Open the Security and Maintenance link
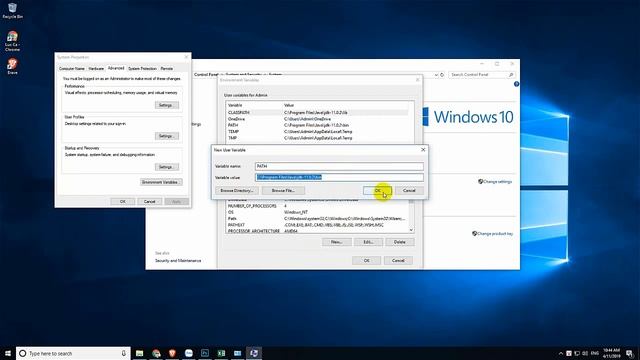This screenshot has width=640, height=360. 178,260
